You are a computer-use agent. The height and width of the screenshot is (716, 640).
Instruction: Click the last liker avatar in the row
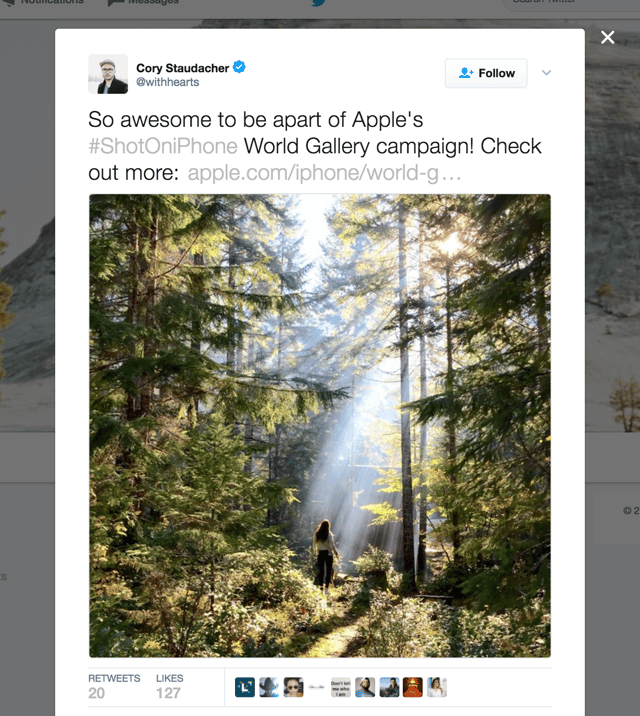point(437,687)
